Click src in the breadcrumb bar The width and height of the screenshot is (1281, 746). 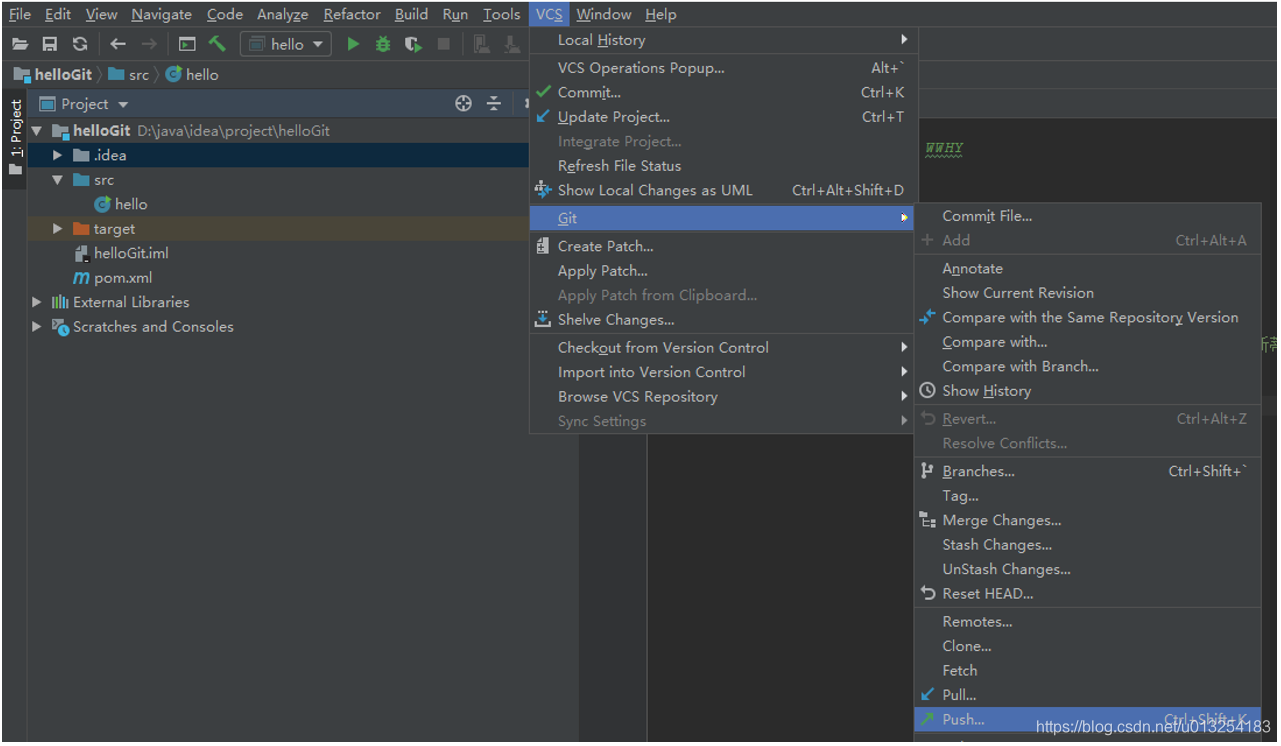pos(129,75)
